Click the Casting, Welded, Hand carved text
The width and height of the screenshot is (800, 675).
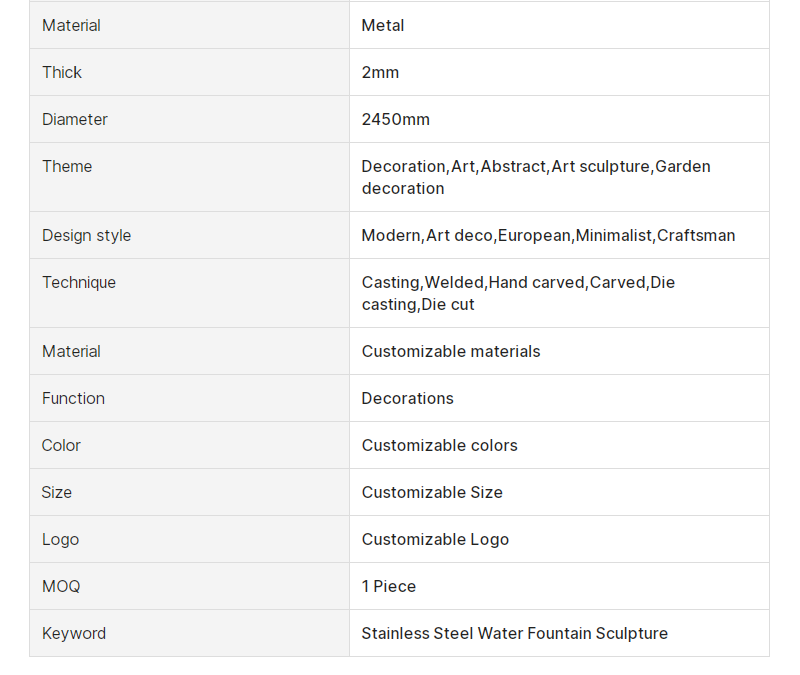(518, 293)
